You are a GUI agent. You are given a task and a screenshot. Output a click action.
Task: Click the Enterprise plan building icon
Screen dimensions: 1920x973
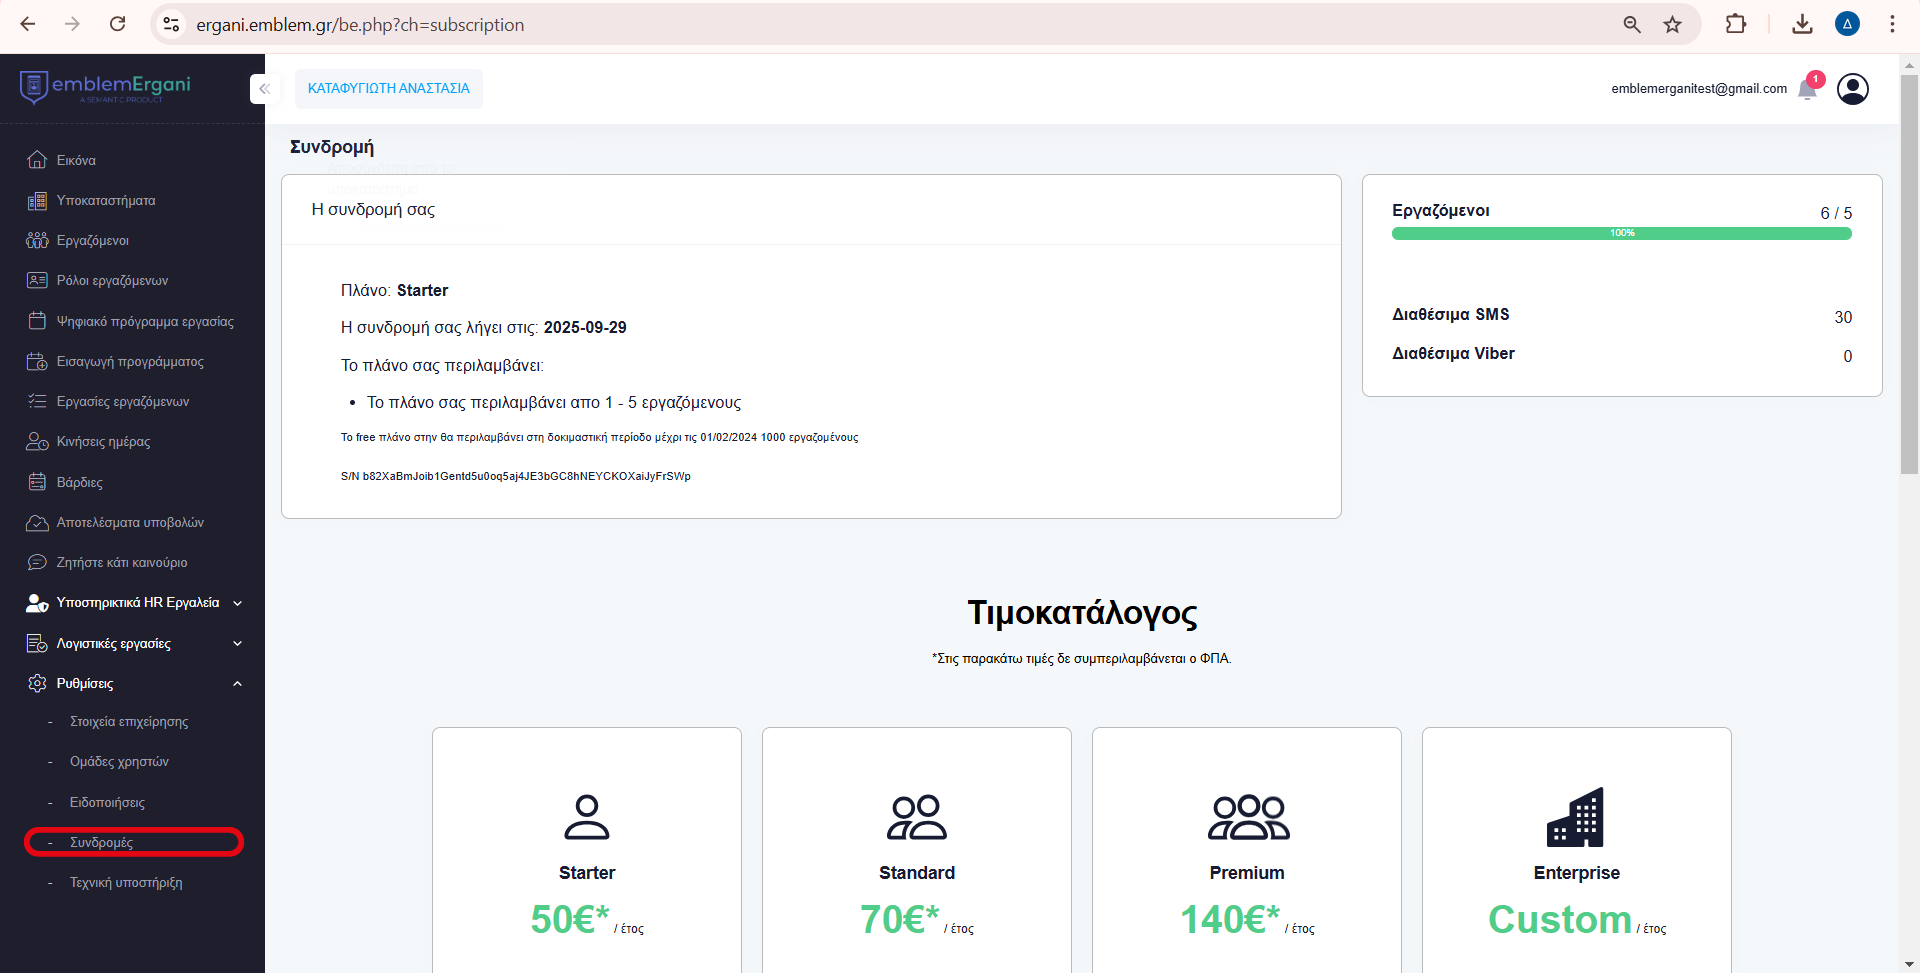[x=1575, y=817]
